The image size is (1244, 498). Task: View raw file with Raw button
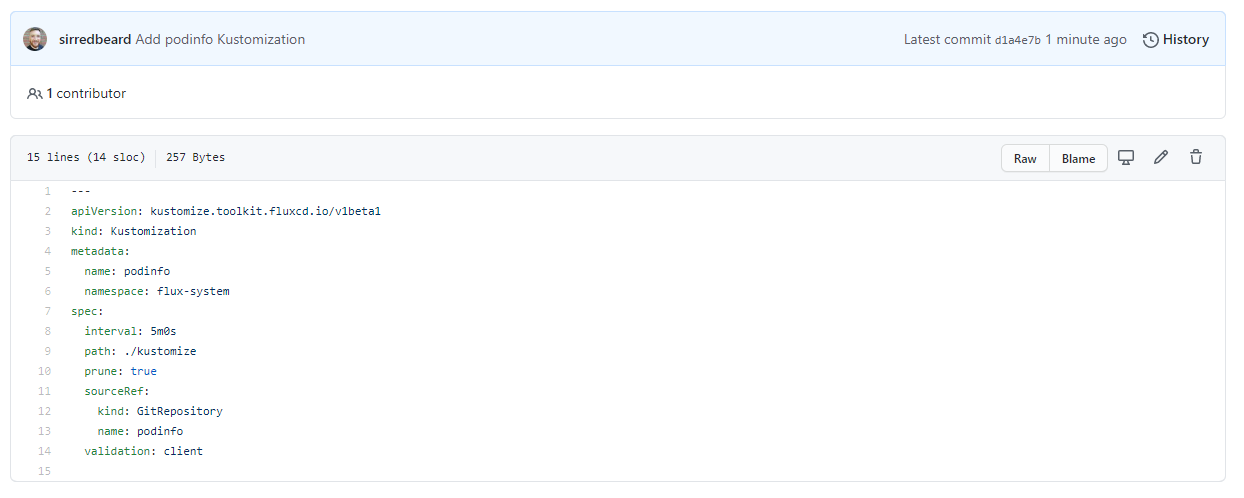coord(1025,158)
